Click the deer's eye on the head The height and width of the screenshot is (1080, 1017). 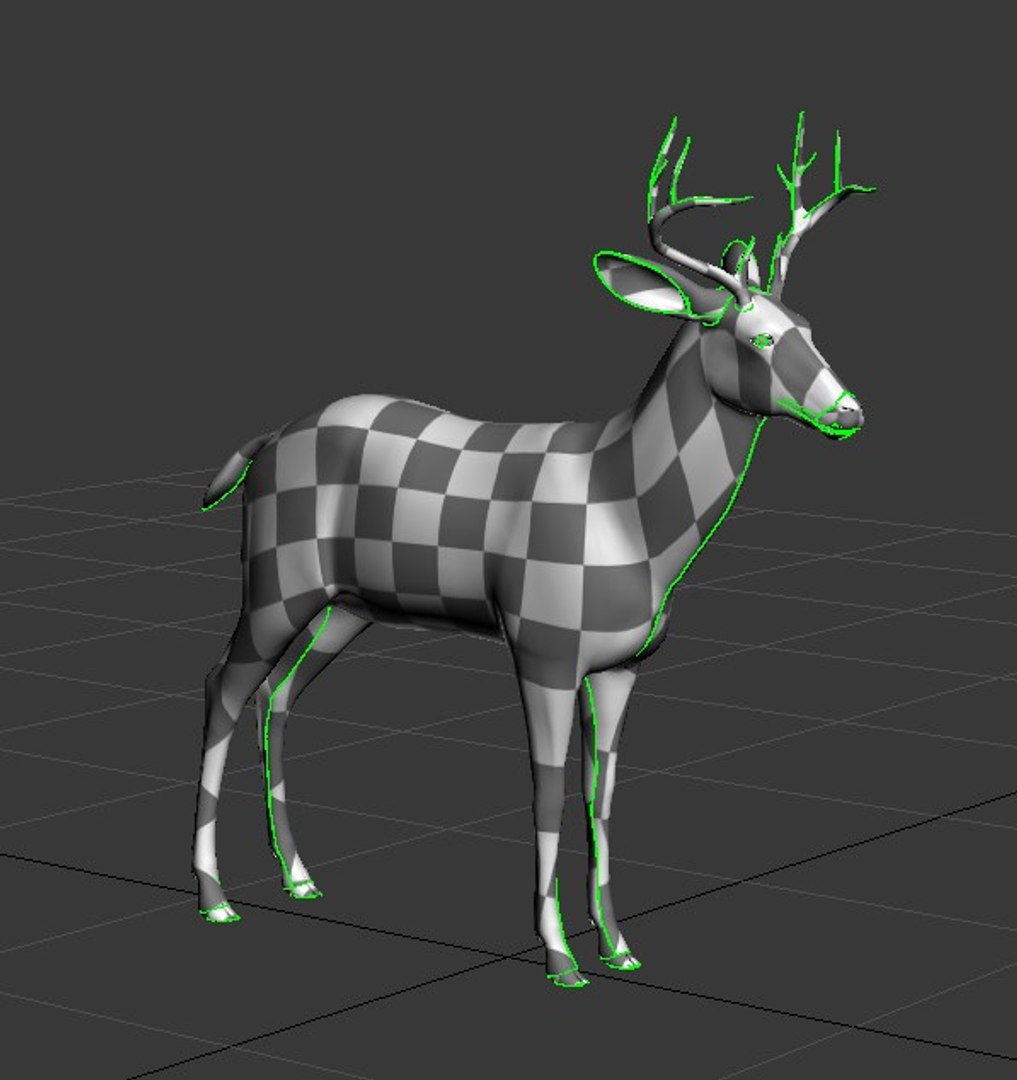point(763,340)
